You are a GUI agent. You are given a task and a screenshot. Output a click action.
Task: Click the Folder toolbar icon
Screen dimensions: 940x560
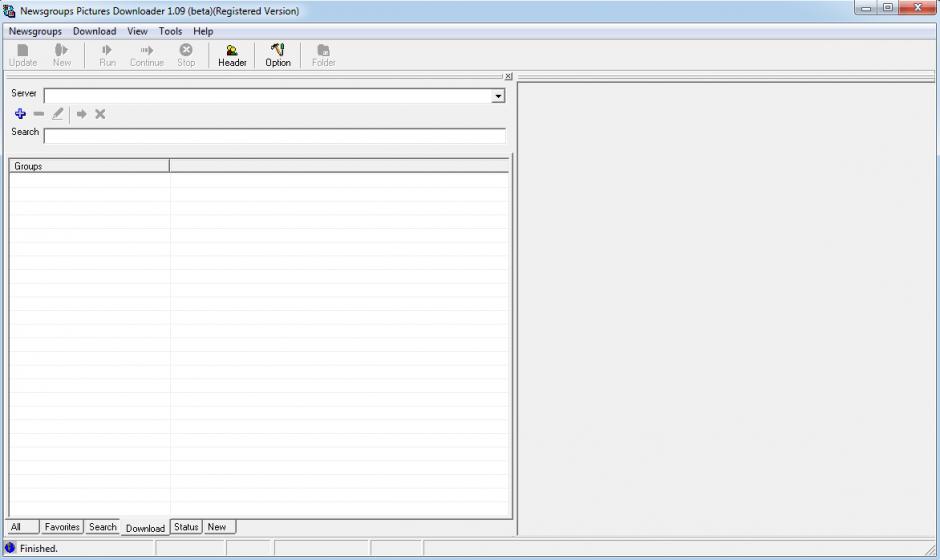(x=323, y=55)
